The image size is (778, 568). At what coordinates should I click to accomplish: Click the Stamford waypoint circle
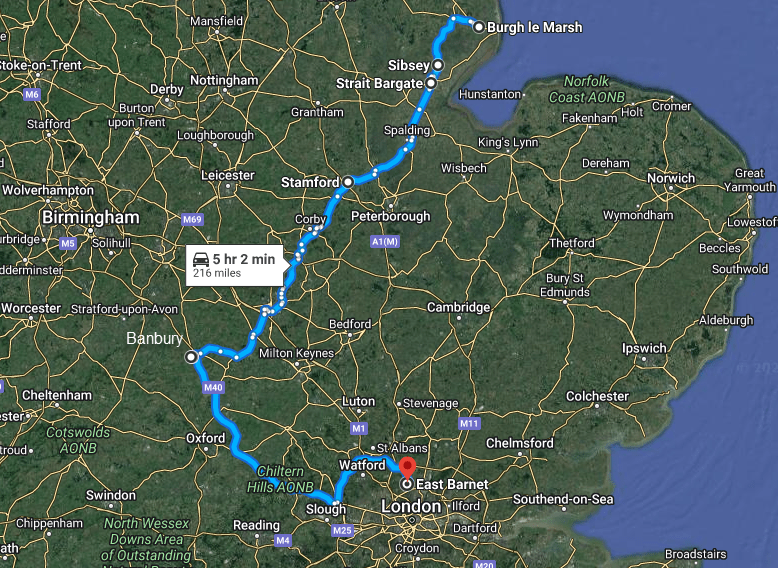(x=348, y=182)
